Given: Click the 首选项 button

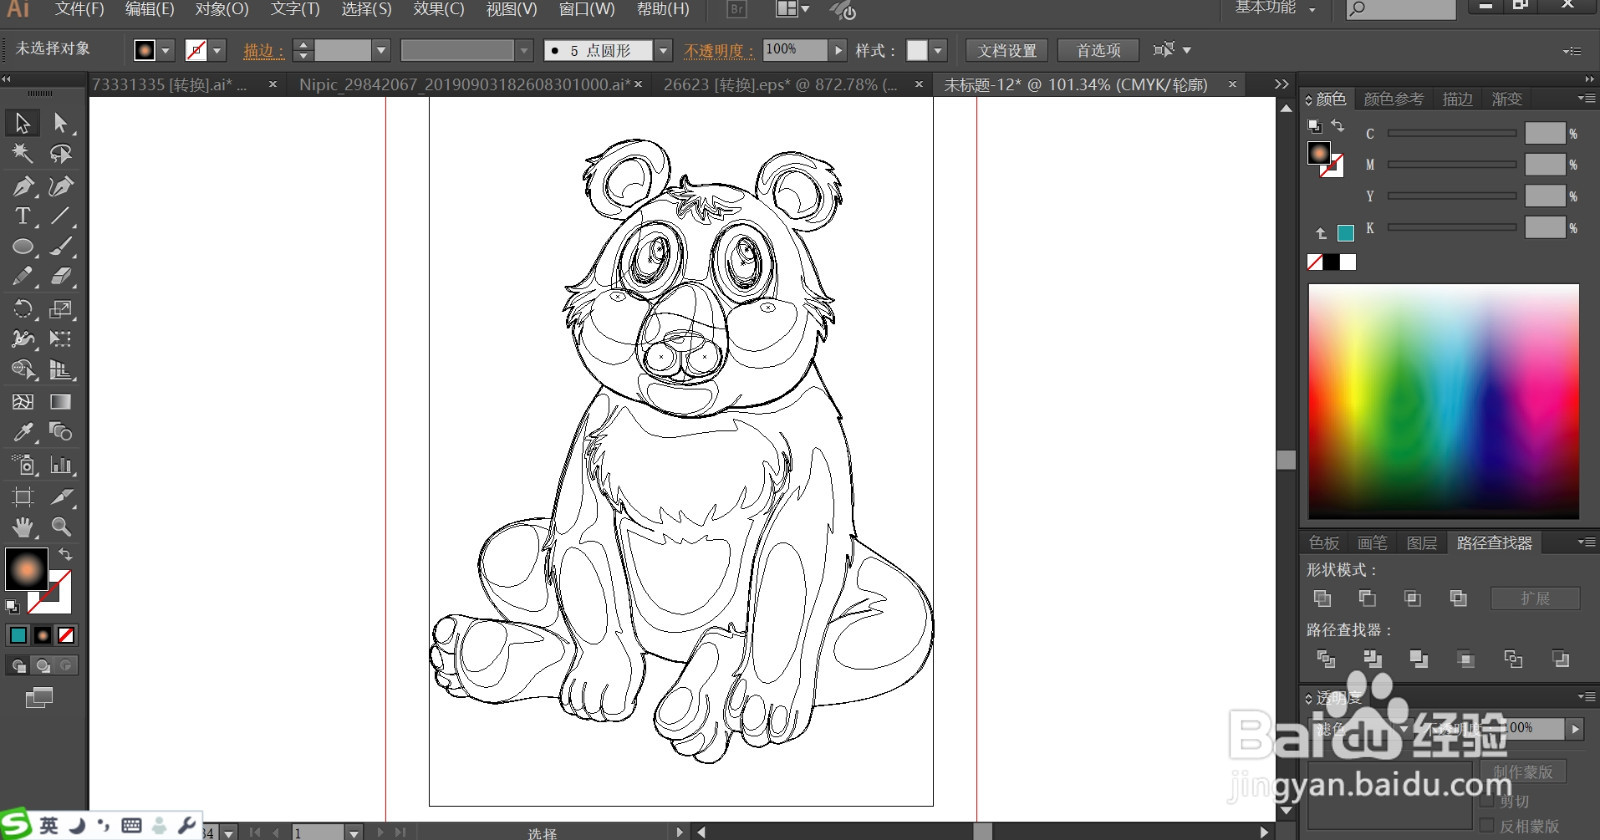Looking at the screenshot, I should pyautogui.click(x=1098, y=50).
